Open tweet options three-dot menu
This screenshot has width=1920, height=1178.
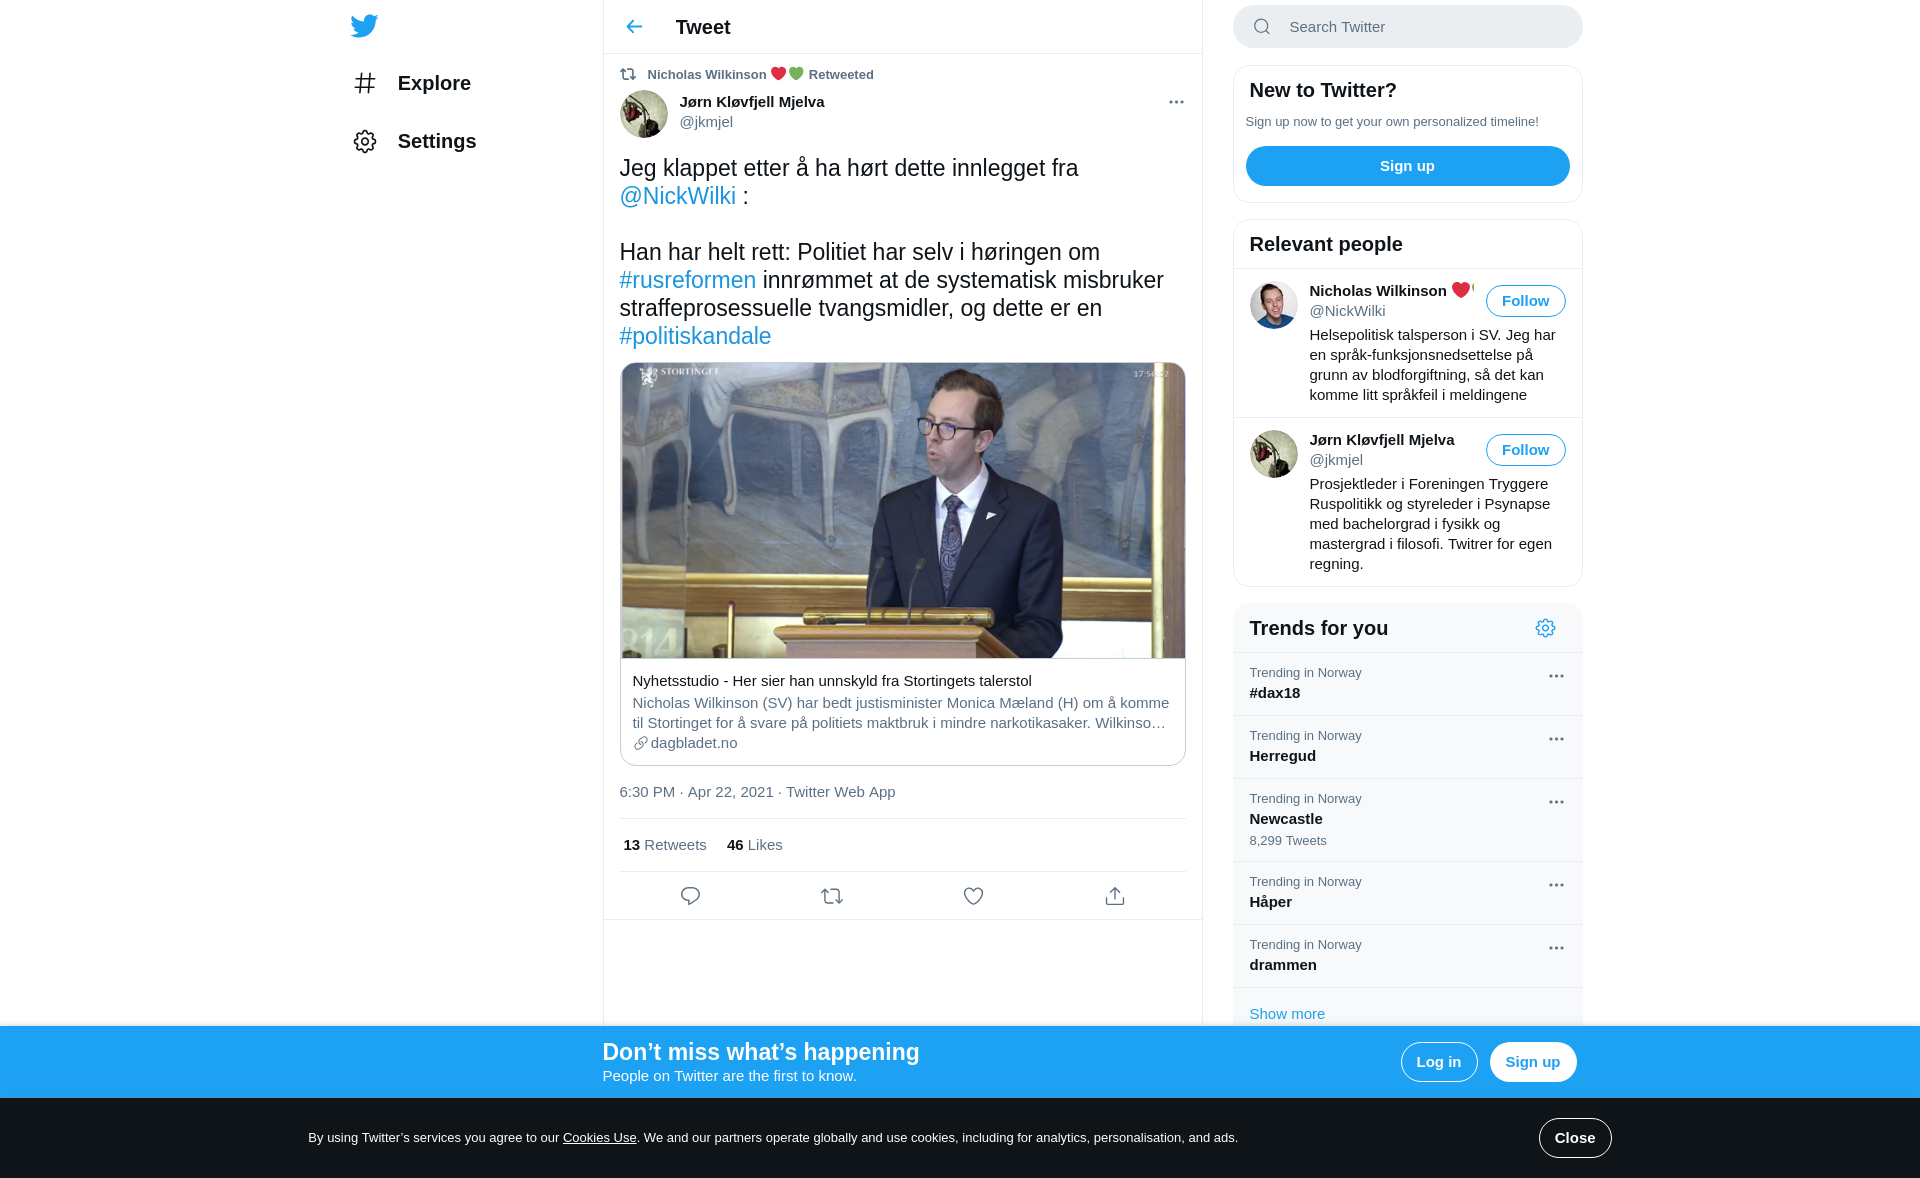(x=1176, y=102)
